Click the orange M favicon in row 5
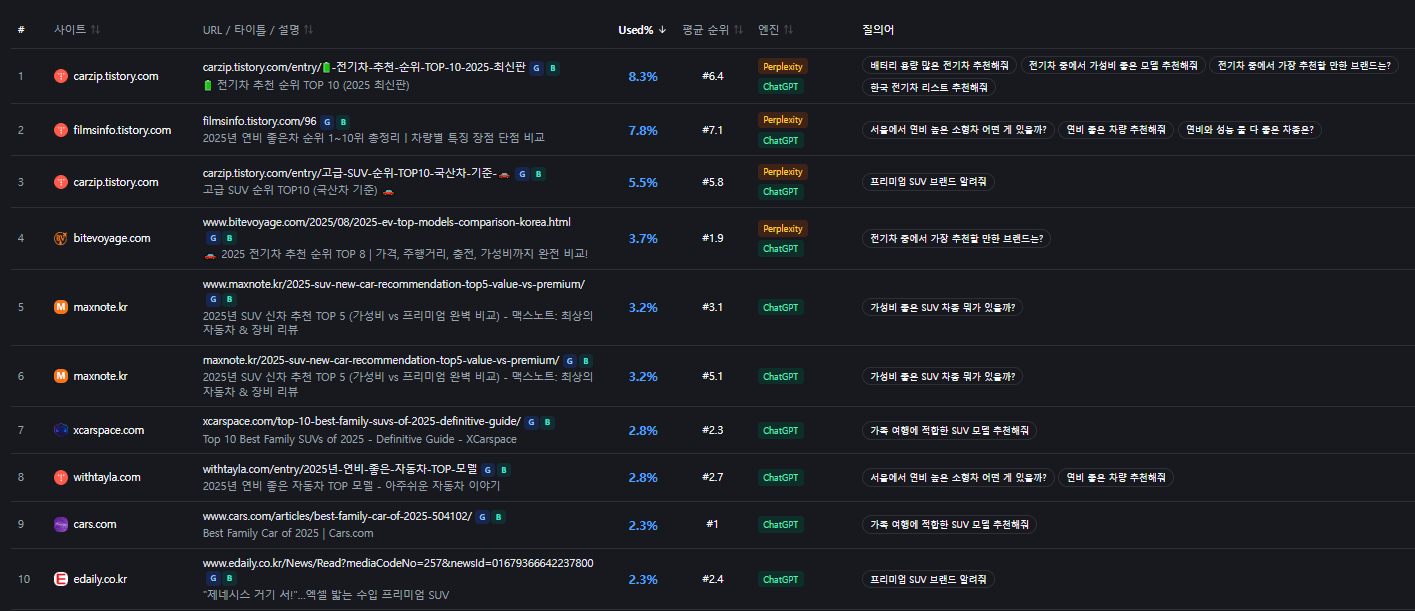The height and width of the screenshot is (611, 1415). [61, 307]
